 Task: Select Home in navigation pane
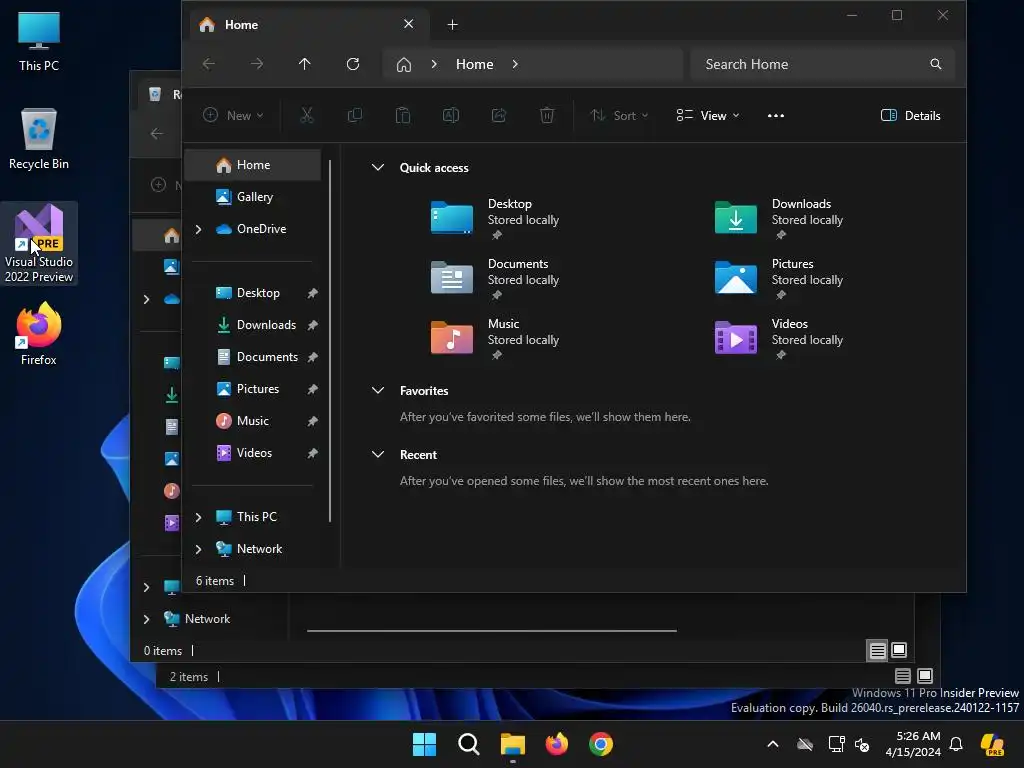pyautogui.click(x=253, y=165)
